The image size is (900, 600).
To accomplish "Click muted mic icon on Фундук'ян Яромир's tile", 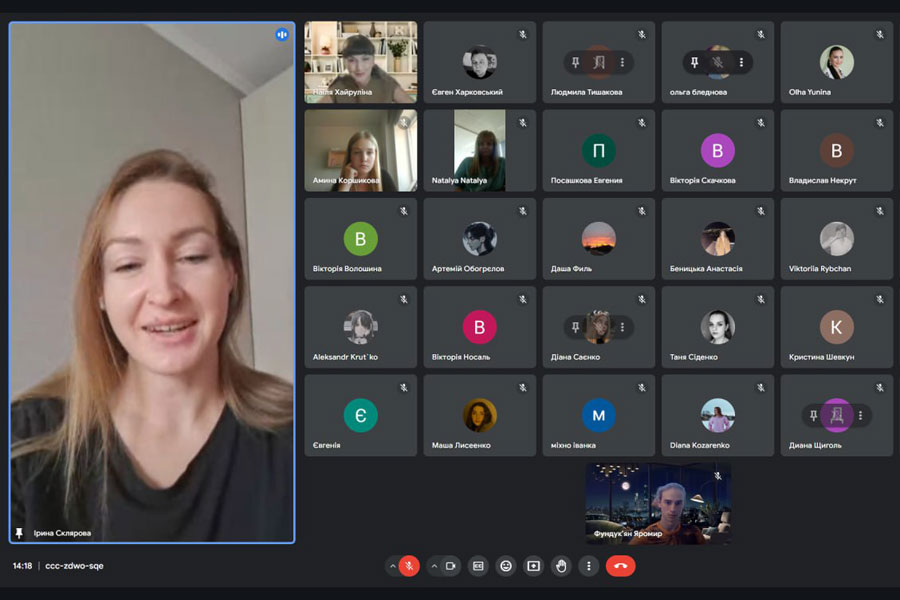I will click(717, 476).
